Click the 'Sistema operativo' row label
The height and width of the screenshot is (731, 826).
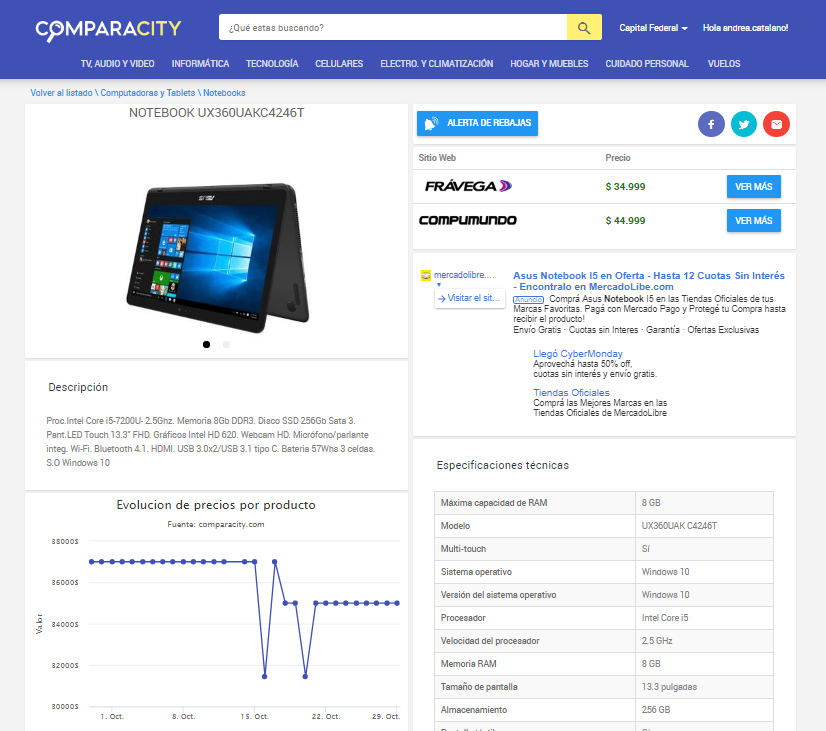pos(476,572)
